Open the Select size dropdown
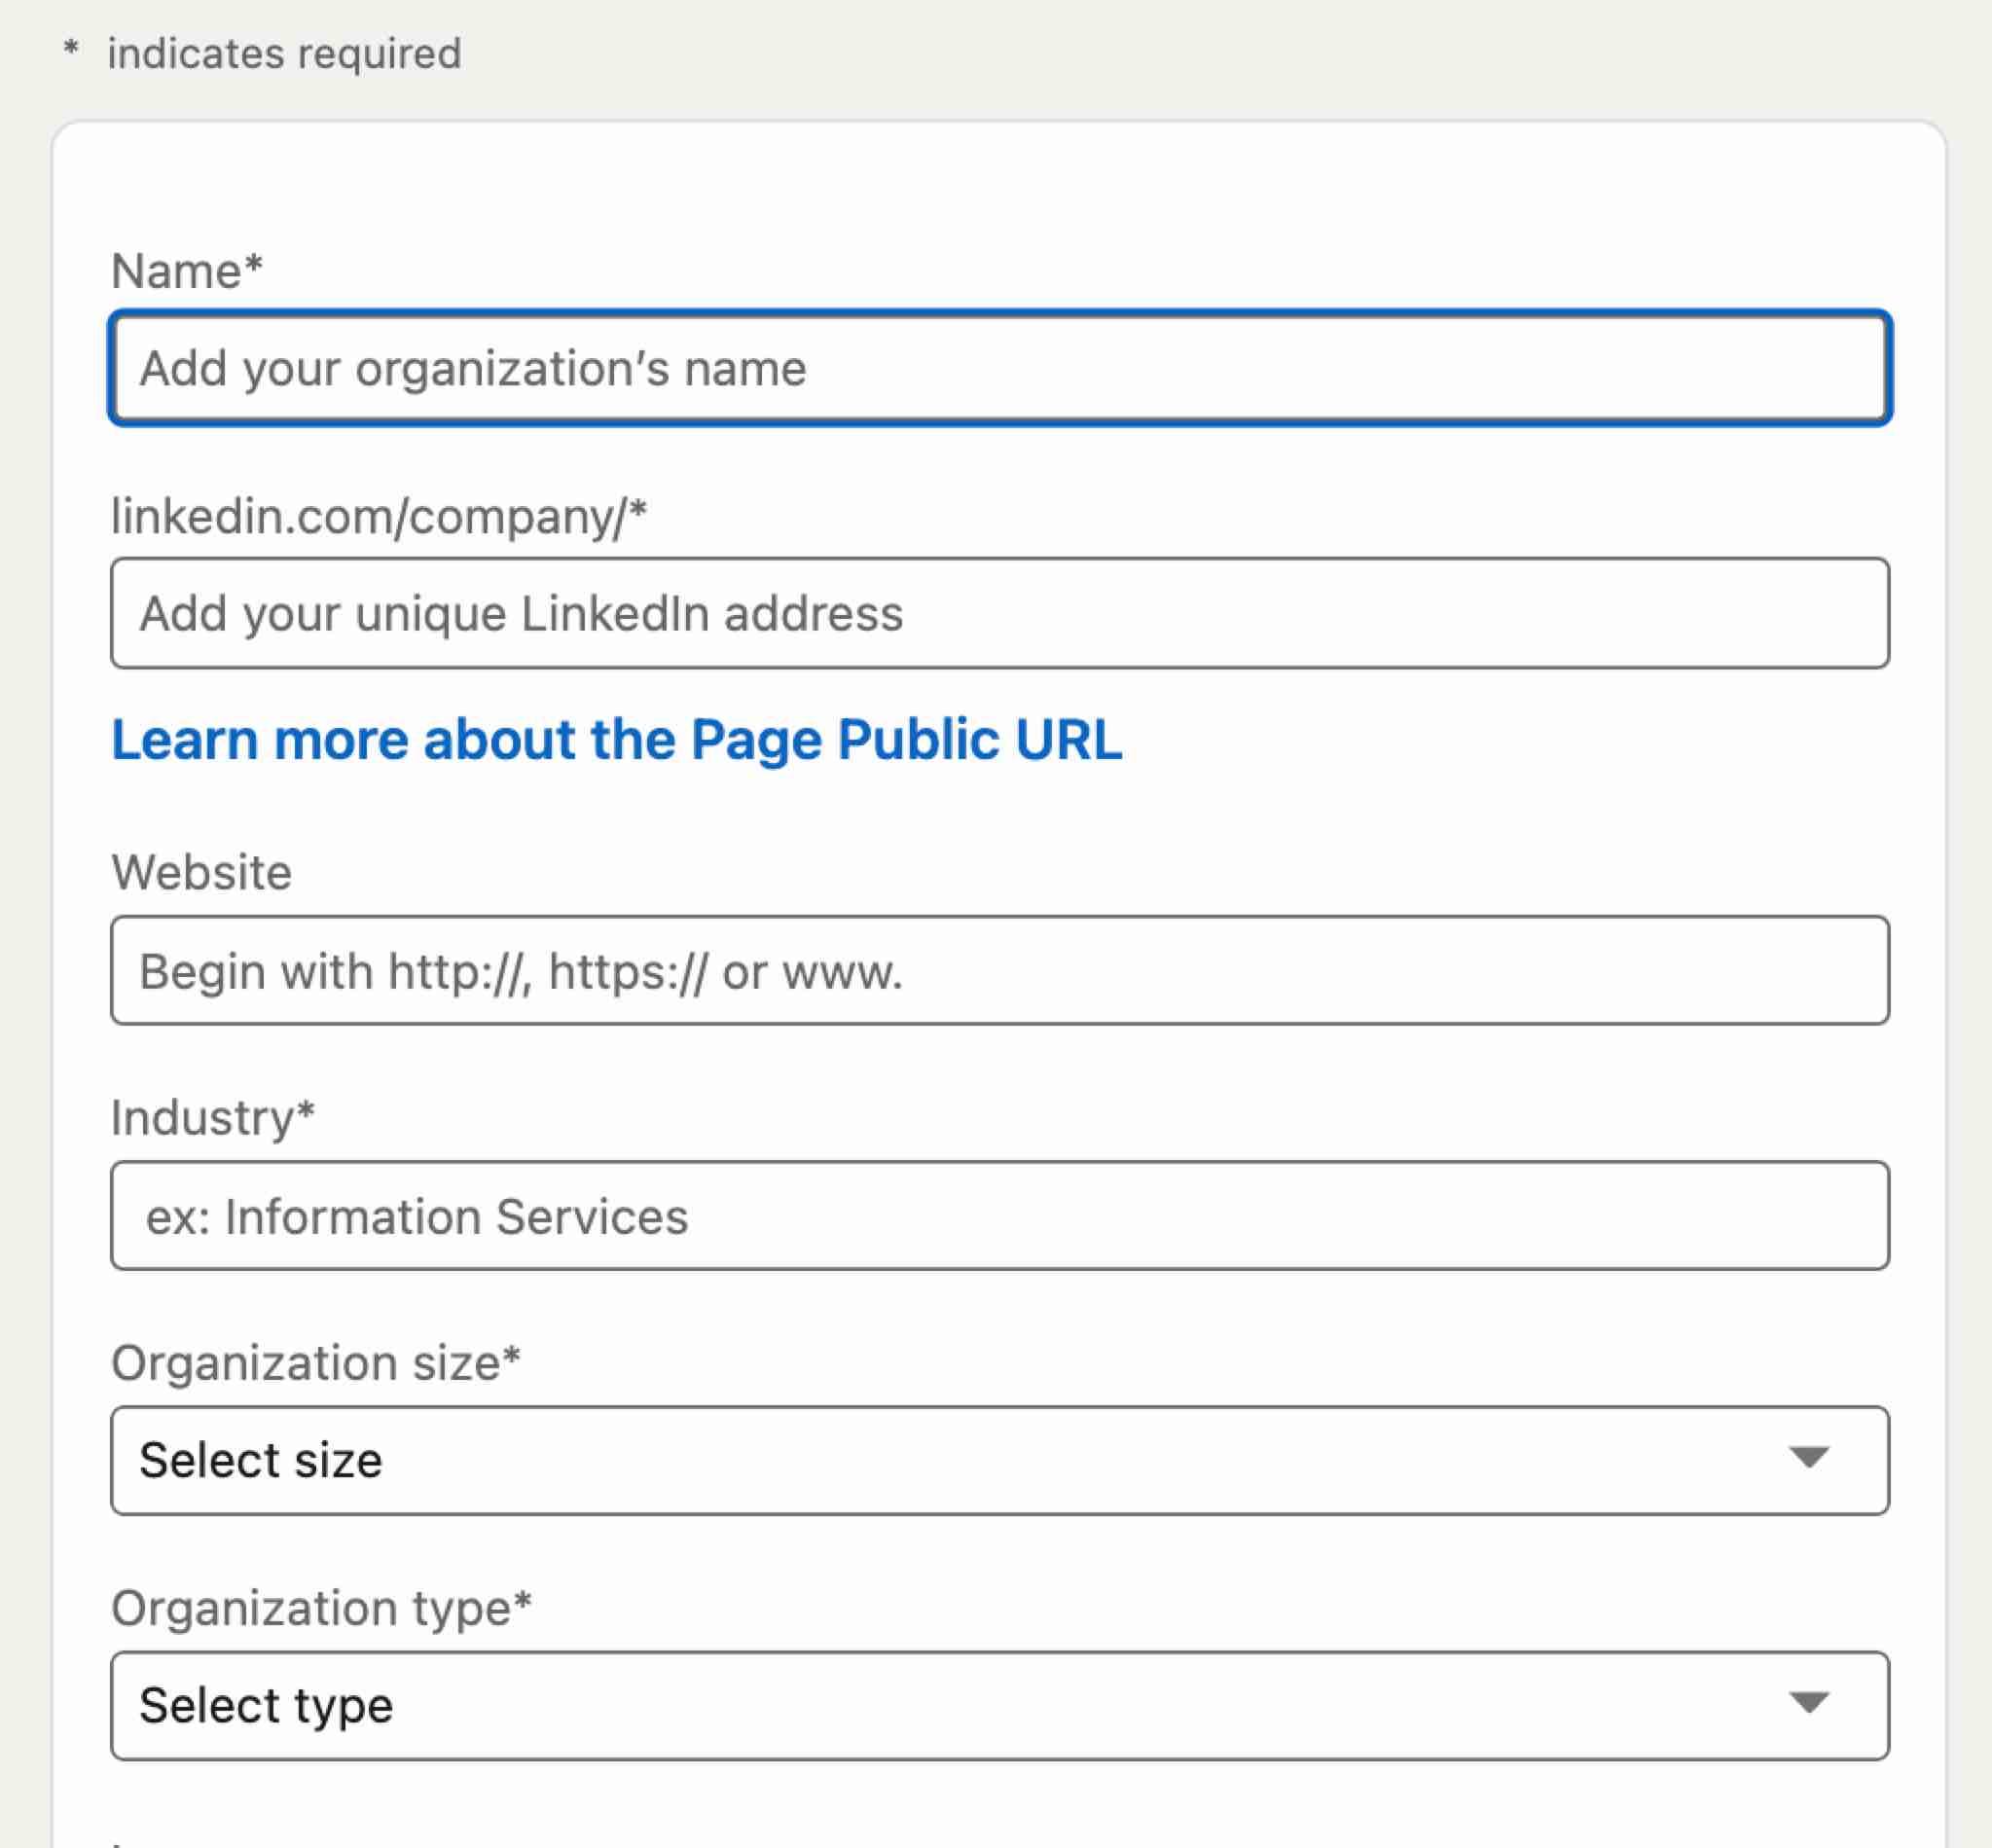The width and height of the screenshot is (1992, 1848). tap(999, 1460)
